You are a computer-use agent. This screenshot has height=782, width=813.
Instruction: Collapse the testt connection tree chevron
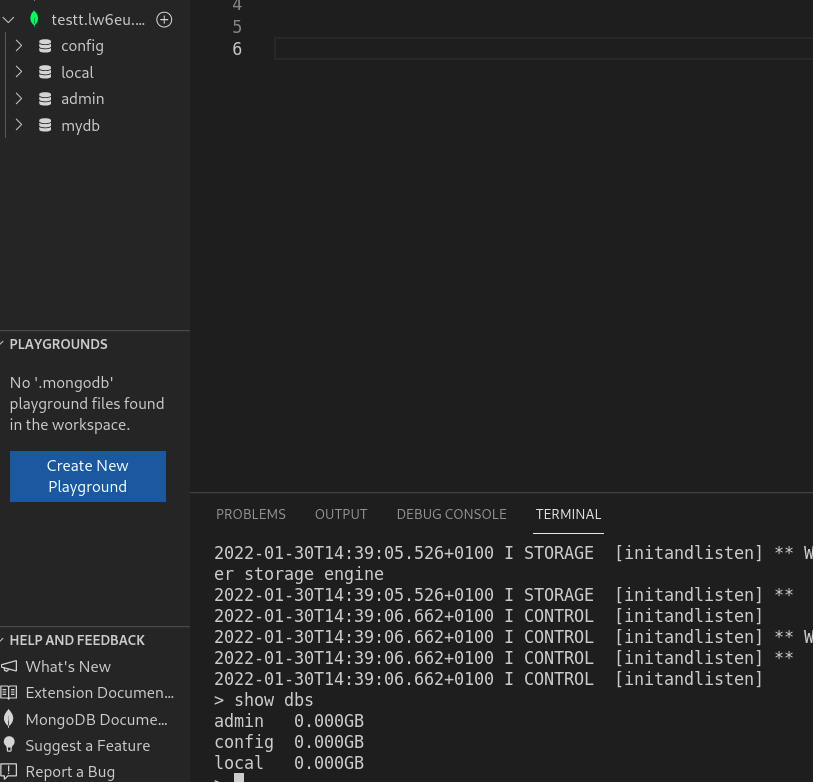[9, 19]
